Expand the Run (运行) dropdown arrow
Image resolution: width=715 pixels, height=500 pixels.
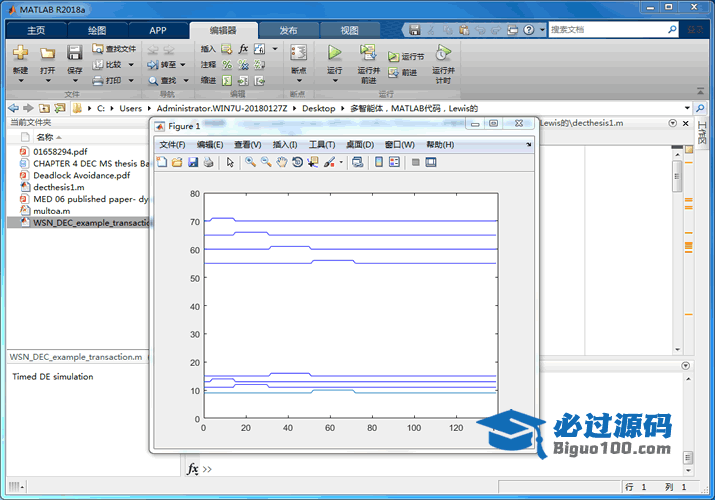335,81
